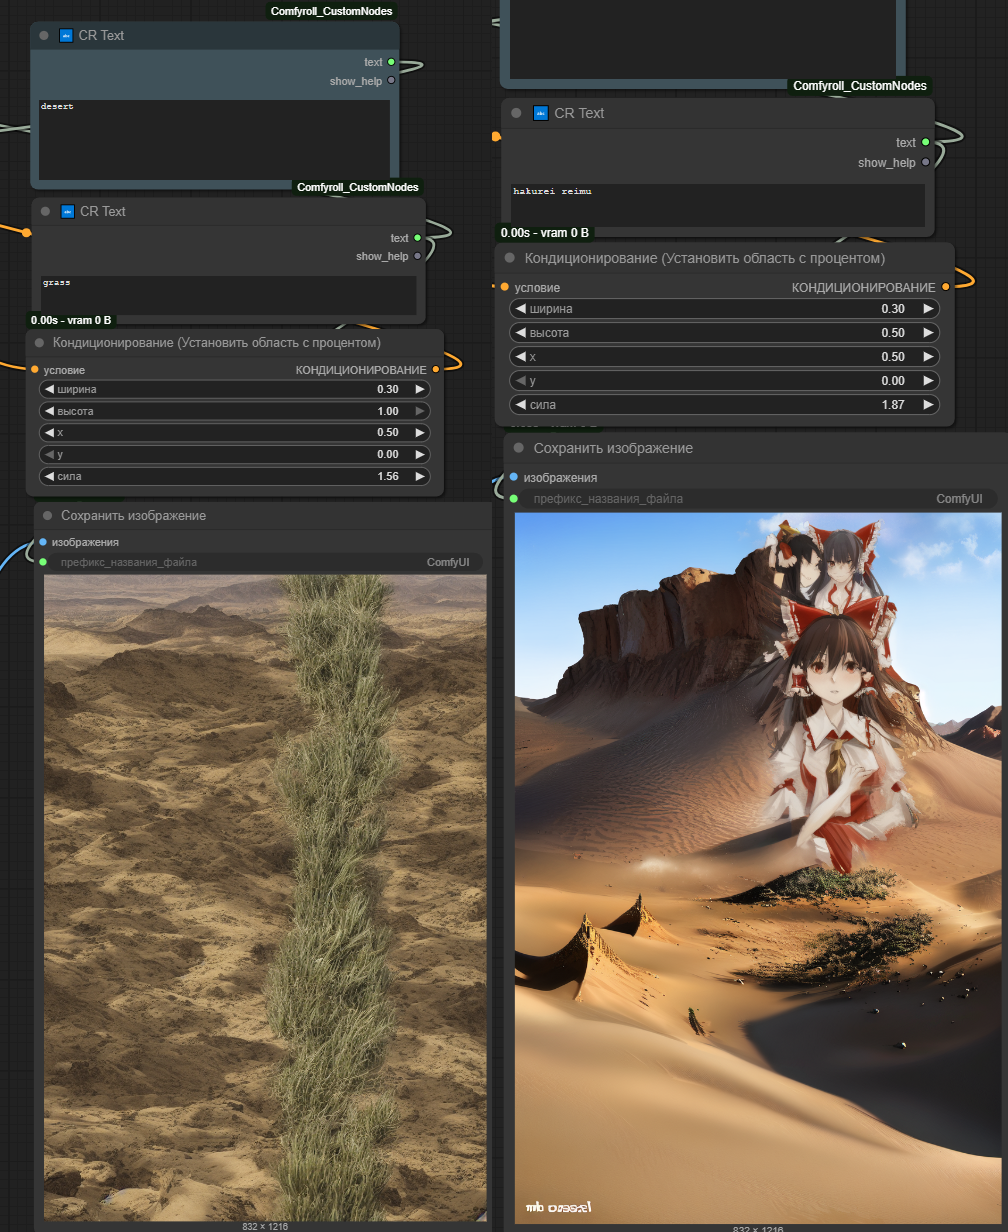
Task: Click the CR Text icon on the grass node
Action: [67, 211]
